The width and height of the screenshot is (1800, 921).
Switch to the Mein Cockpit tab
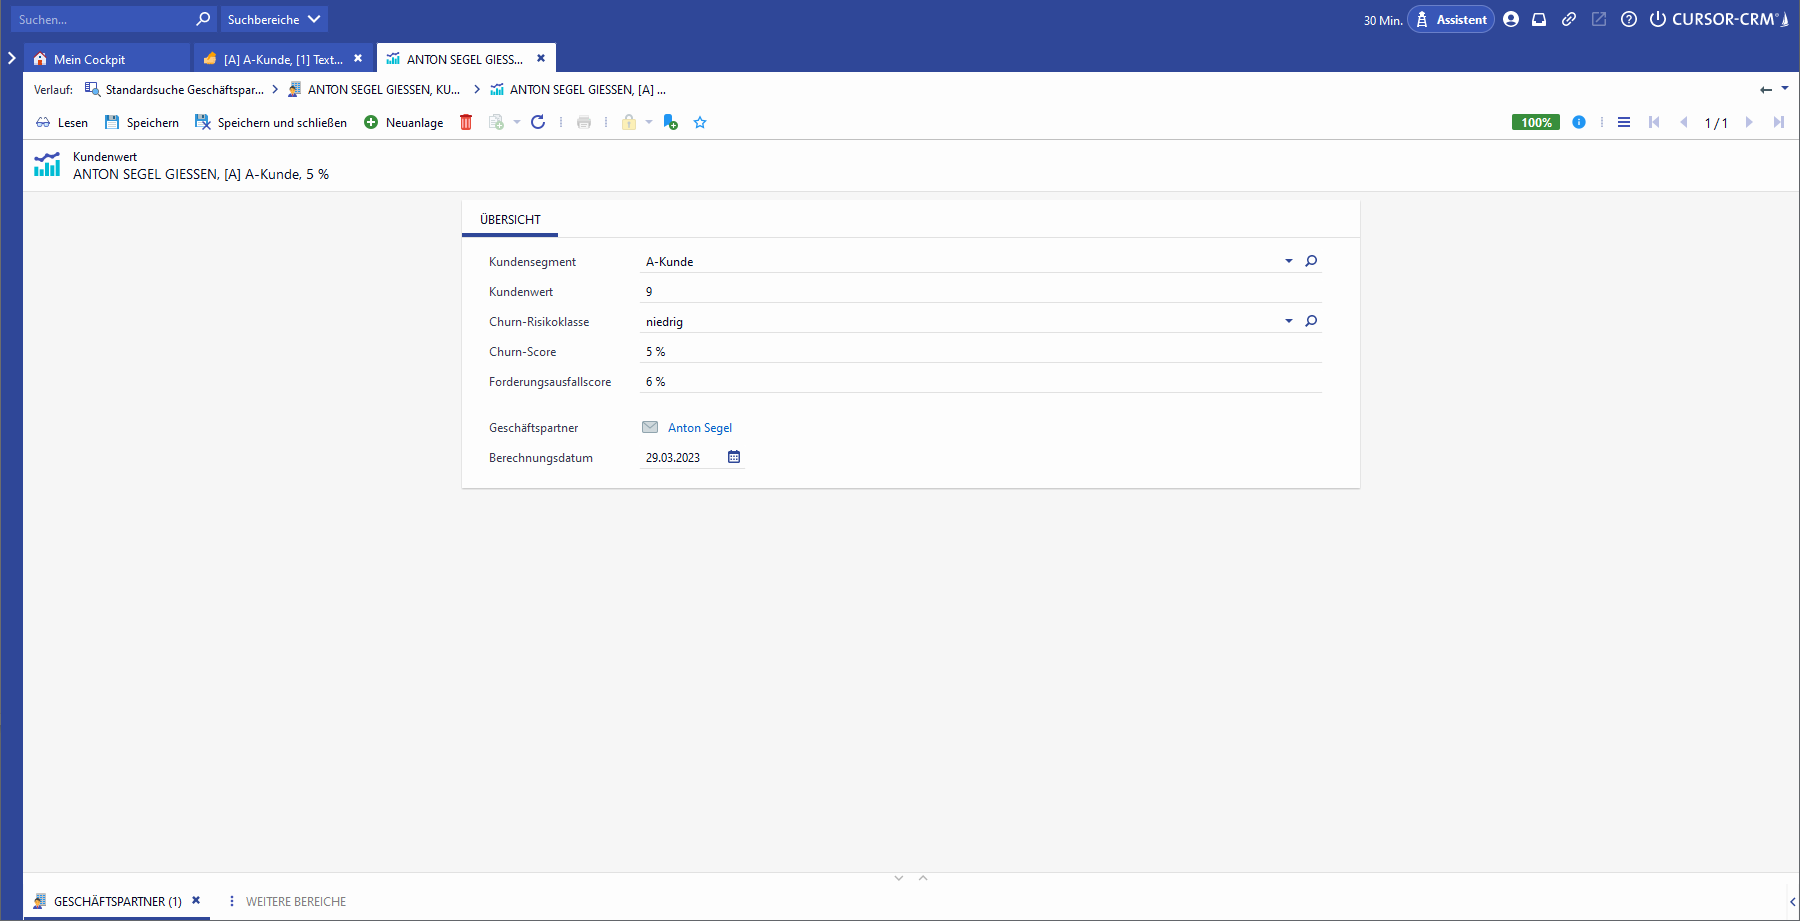(x=89, y=59)
